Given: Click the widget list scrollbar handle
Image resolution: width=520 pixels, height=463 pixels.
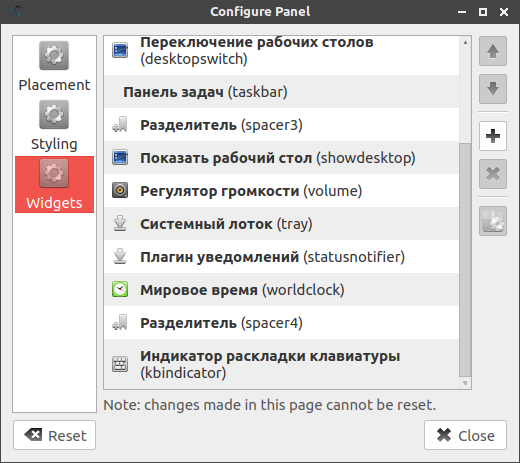Looking at the screenshot, I should coord(465,260).
